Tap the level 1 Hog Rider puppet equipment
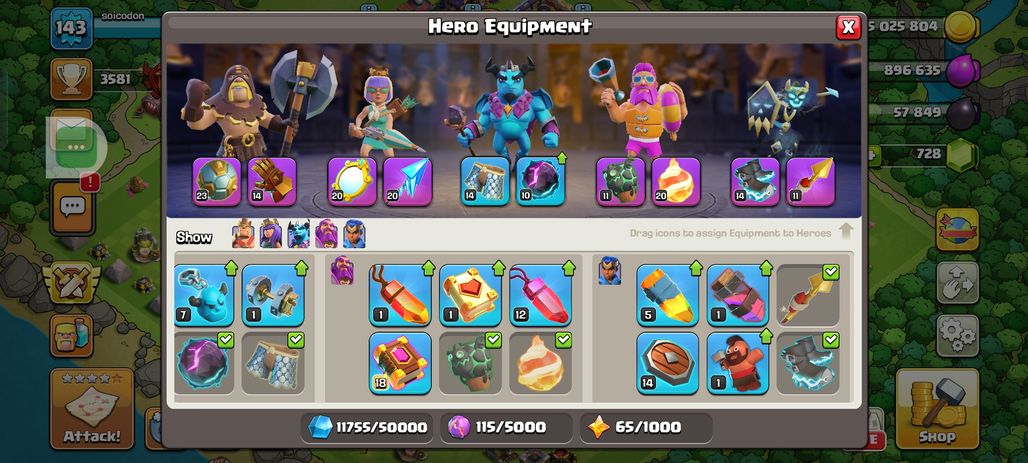Image resolution: width=1028 pixels, height=463 pixels. click(x=738, y=363)
